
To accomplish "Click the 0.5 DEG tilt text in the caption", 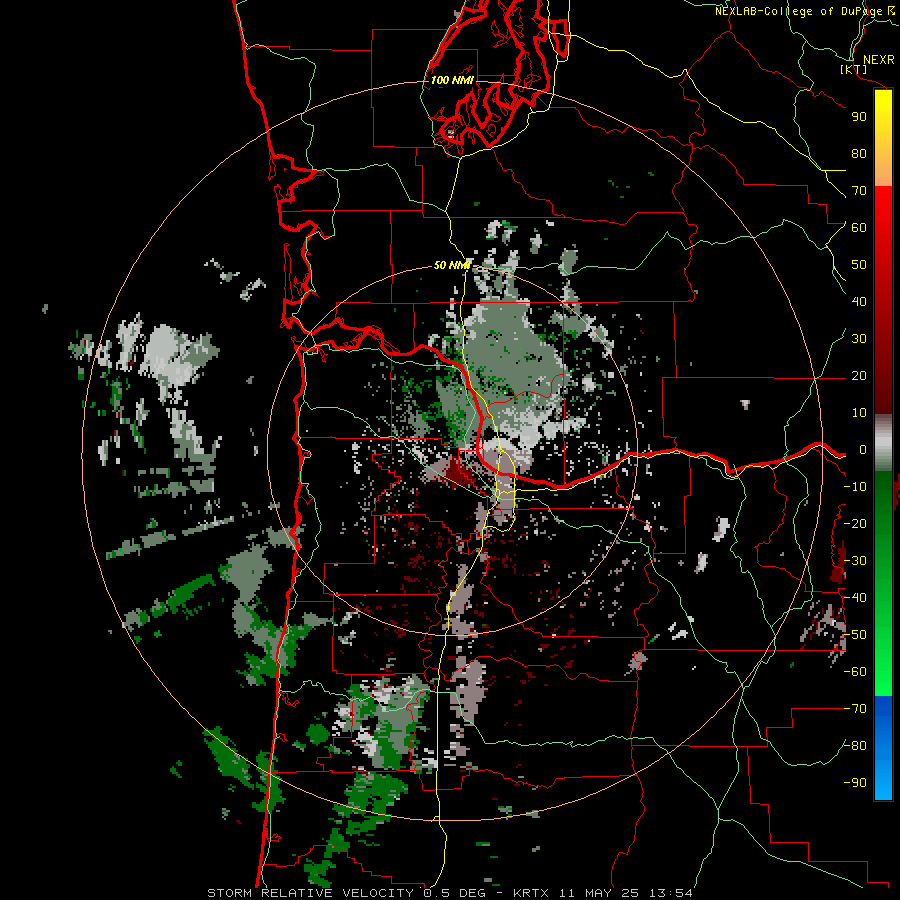I will point(455,893).
